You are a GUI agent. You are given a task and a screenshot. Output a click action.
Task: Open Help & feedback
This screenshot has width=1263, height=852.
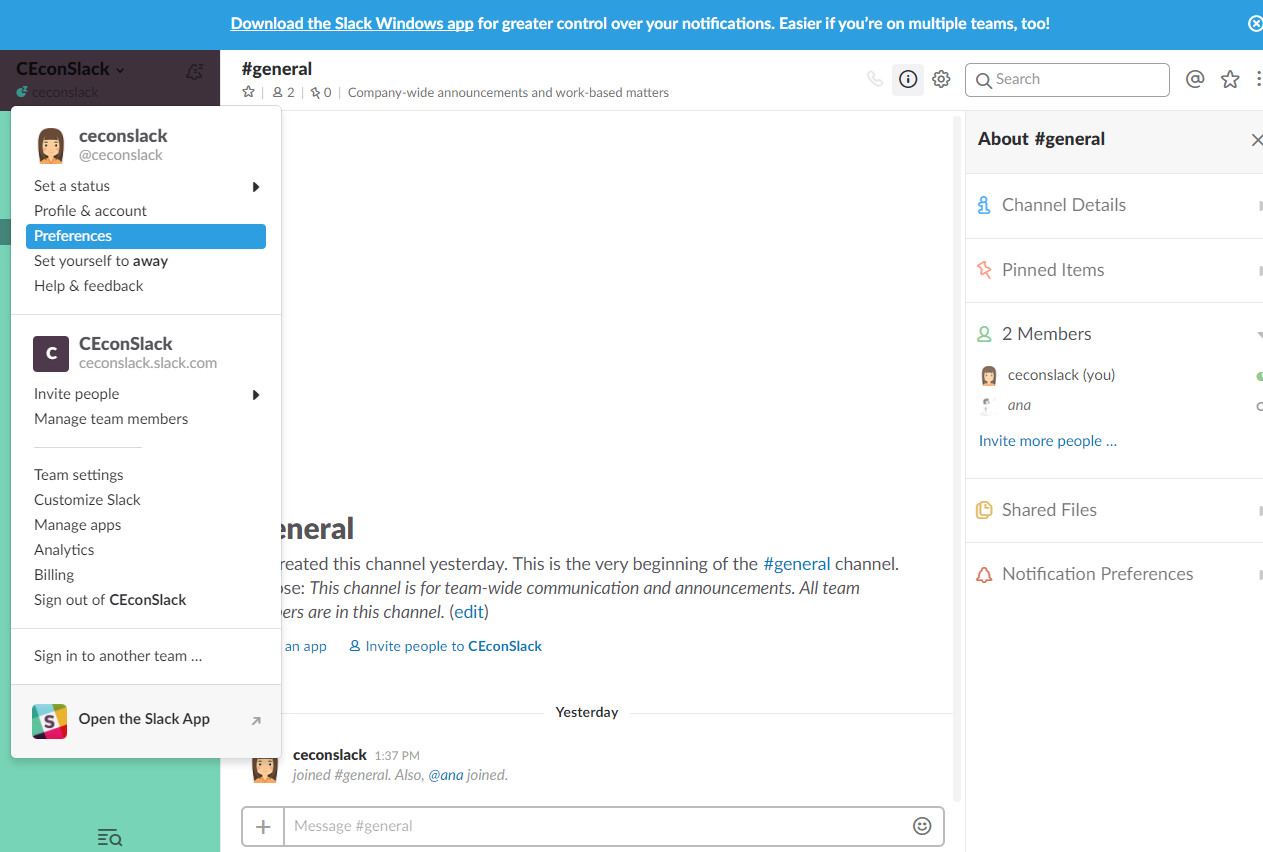point(146,286)
